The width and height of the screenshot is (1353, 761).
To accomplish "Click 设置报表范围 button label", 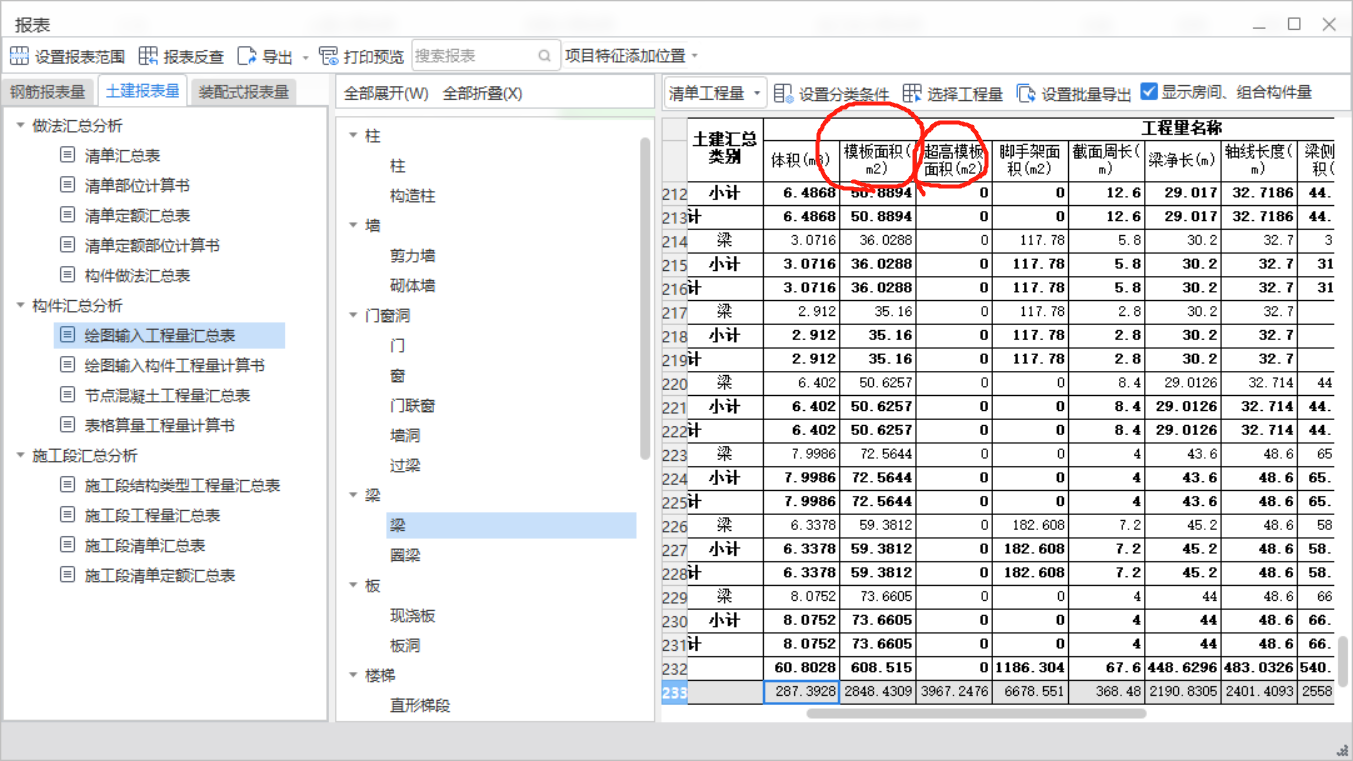I will coord(80,57).
